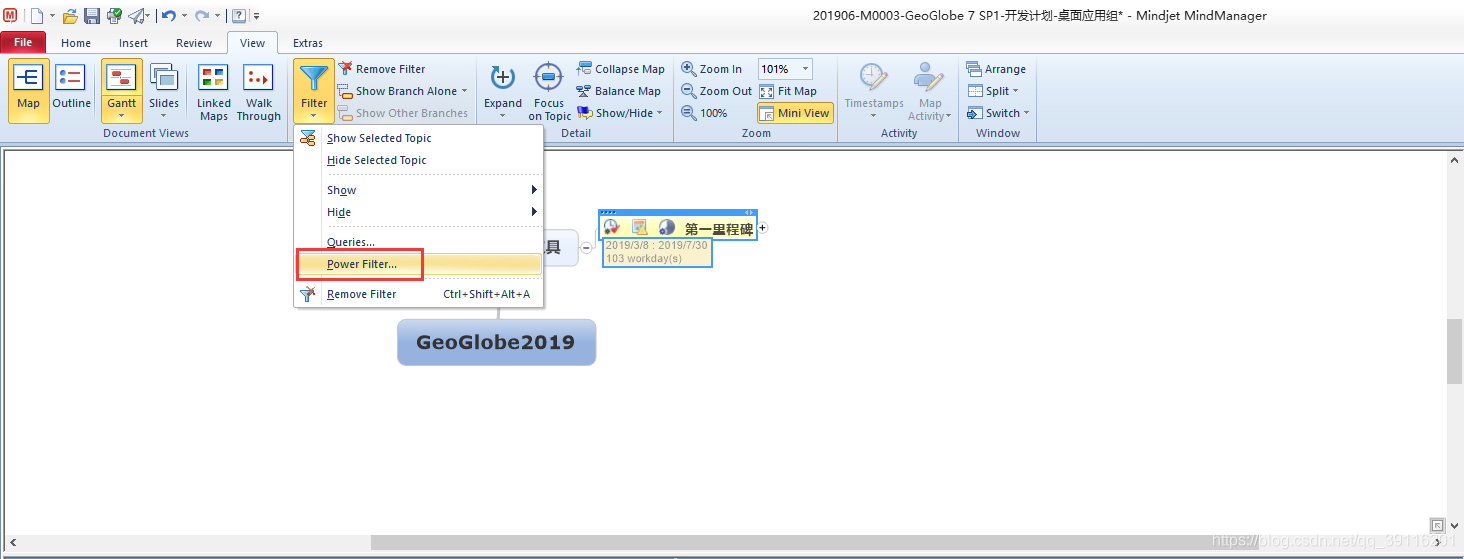The height and width of the screenshot is (559, 1464).
Task: Click Collapse Map
Action: [620, 69]
